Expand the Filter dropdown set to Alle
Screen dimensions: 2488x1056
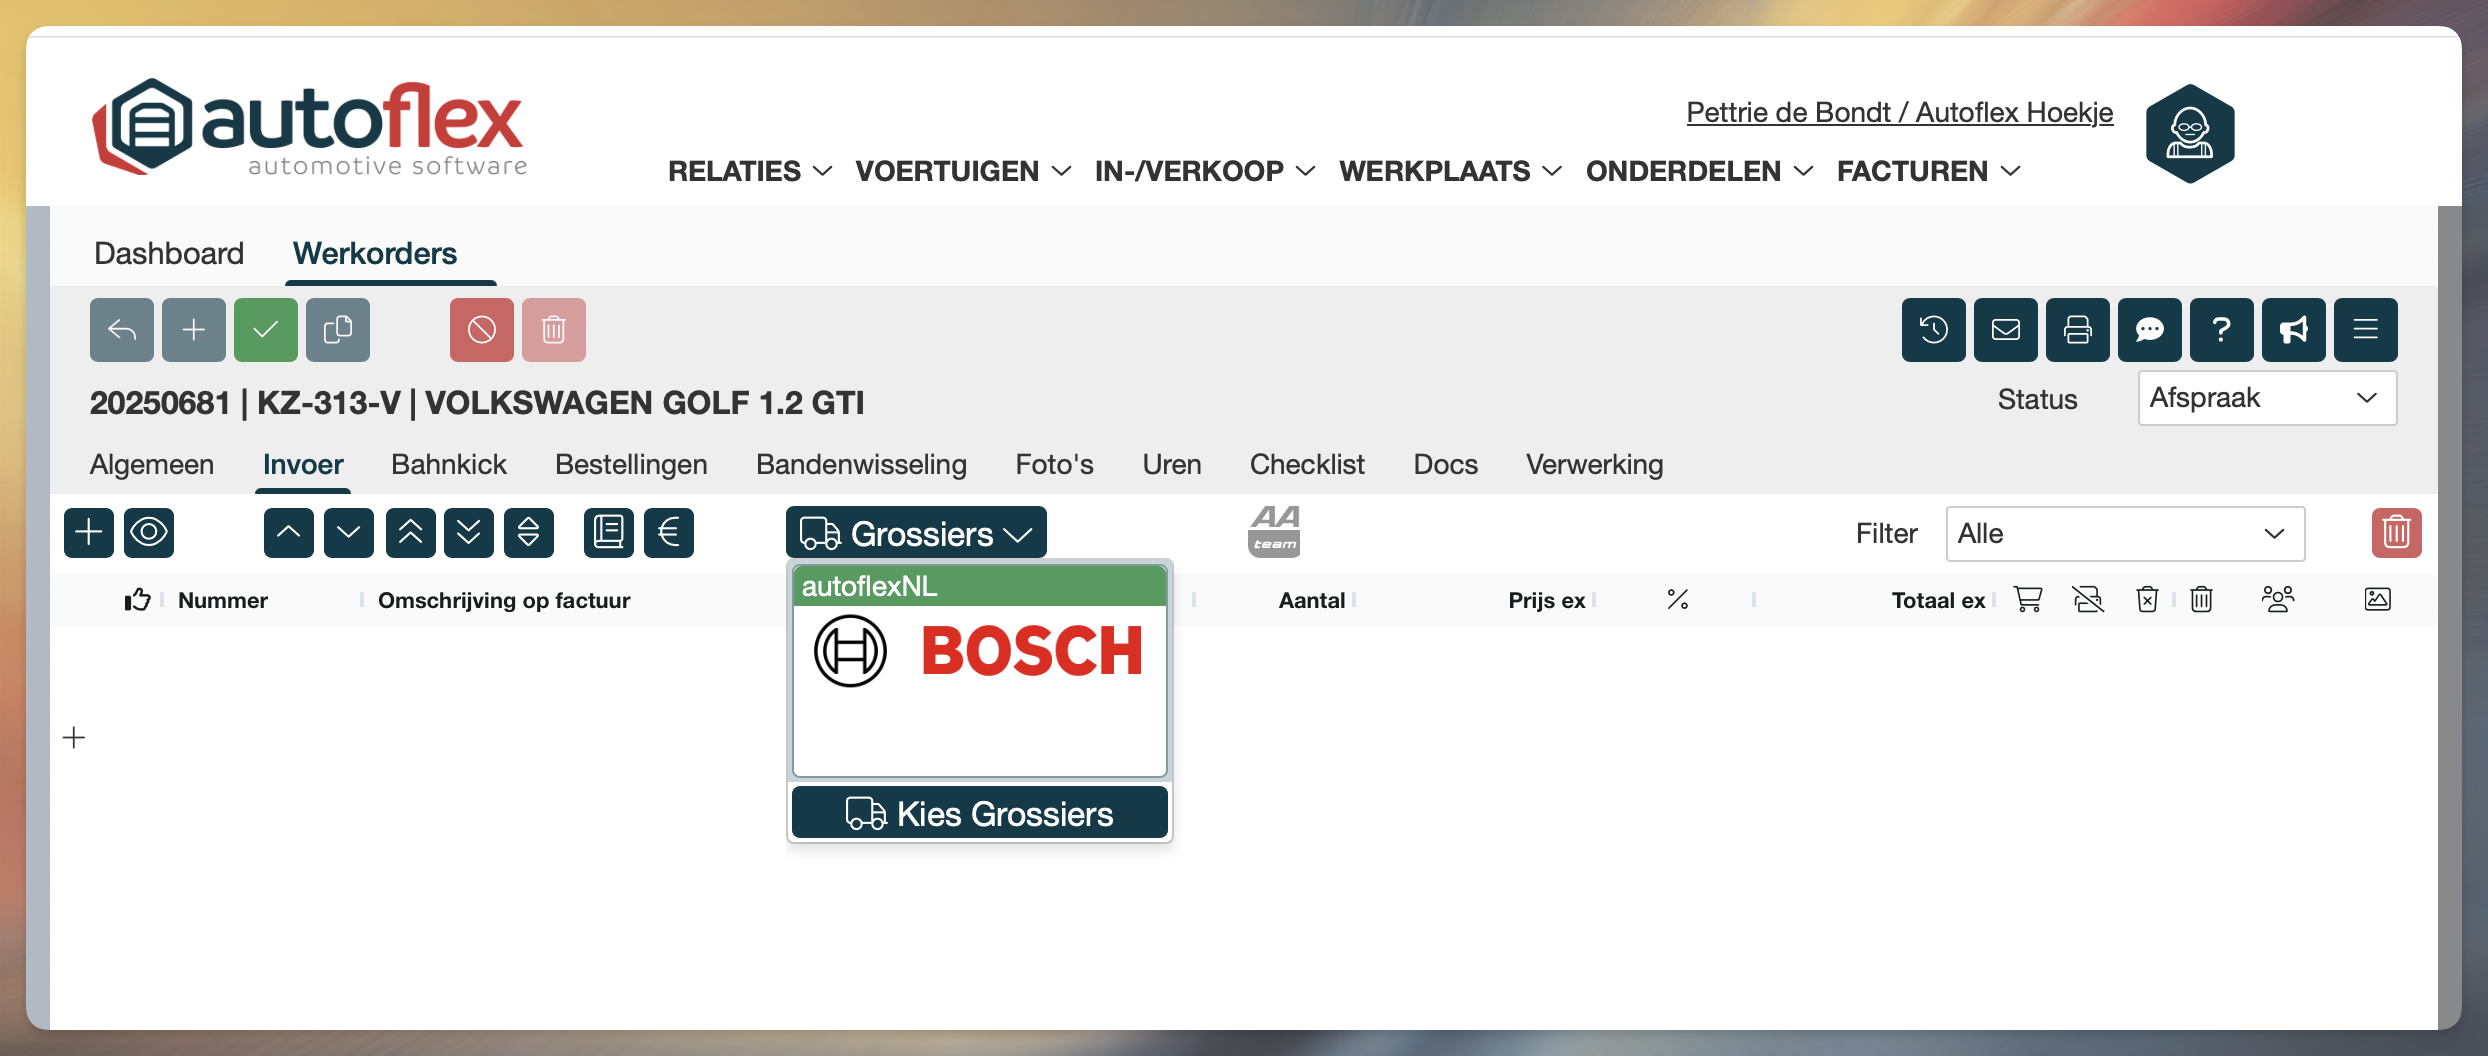coord(2124,534)
